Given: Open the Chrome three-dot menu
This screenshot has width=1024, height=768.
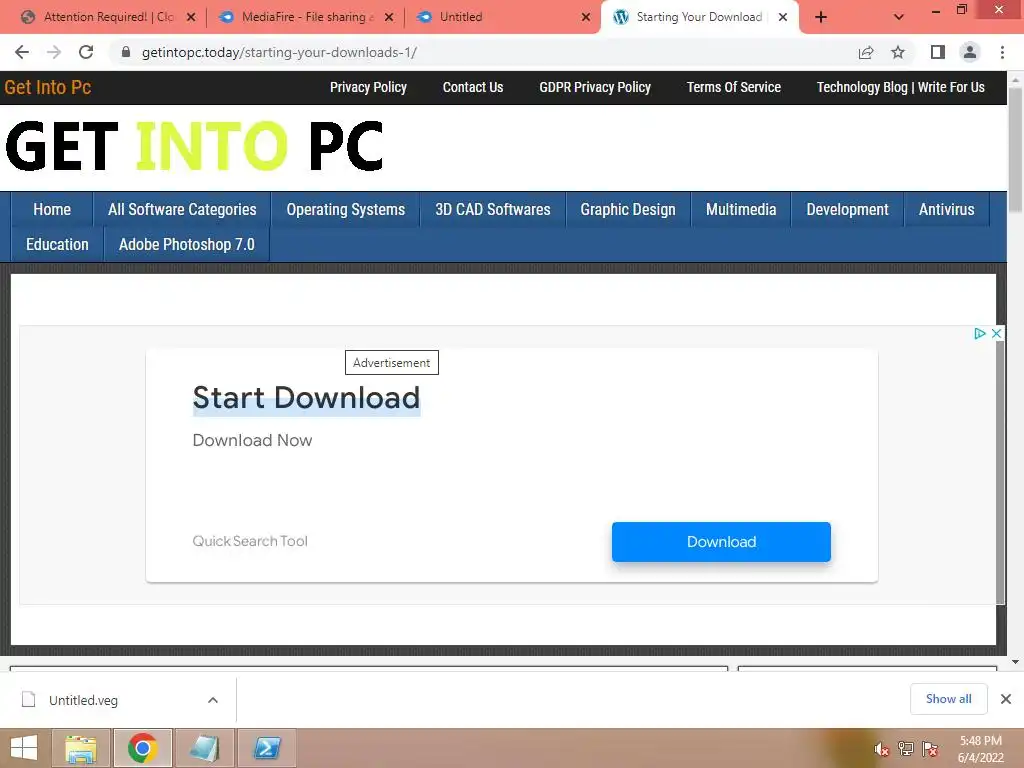Looking at the screenshot, I should [x=1002, y=52].
